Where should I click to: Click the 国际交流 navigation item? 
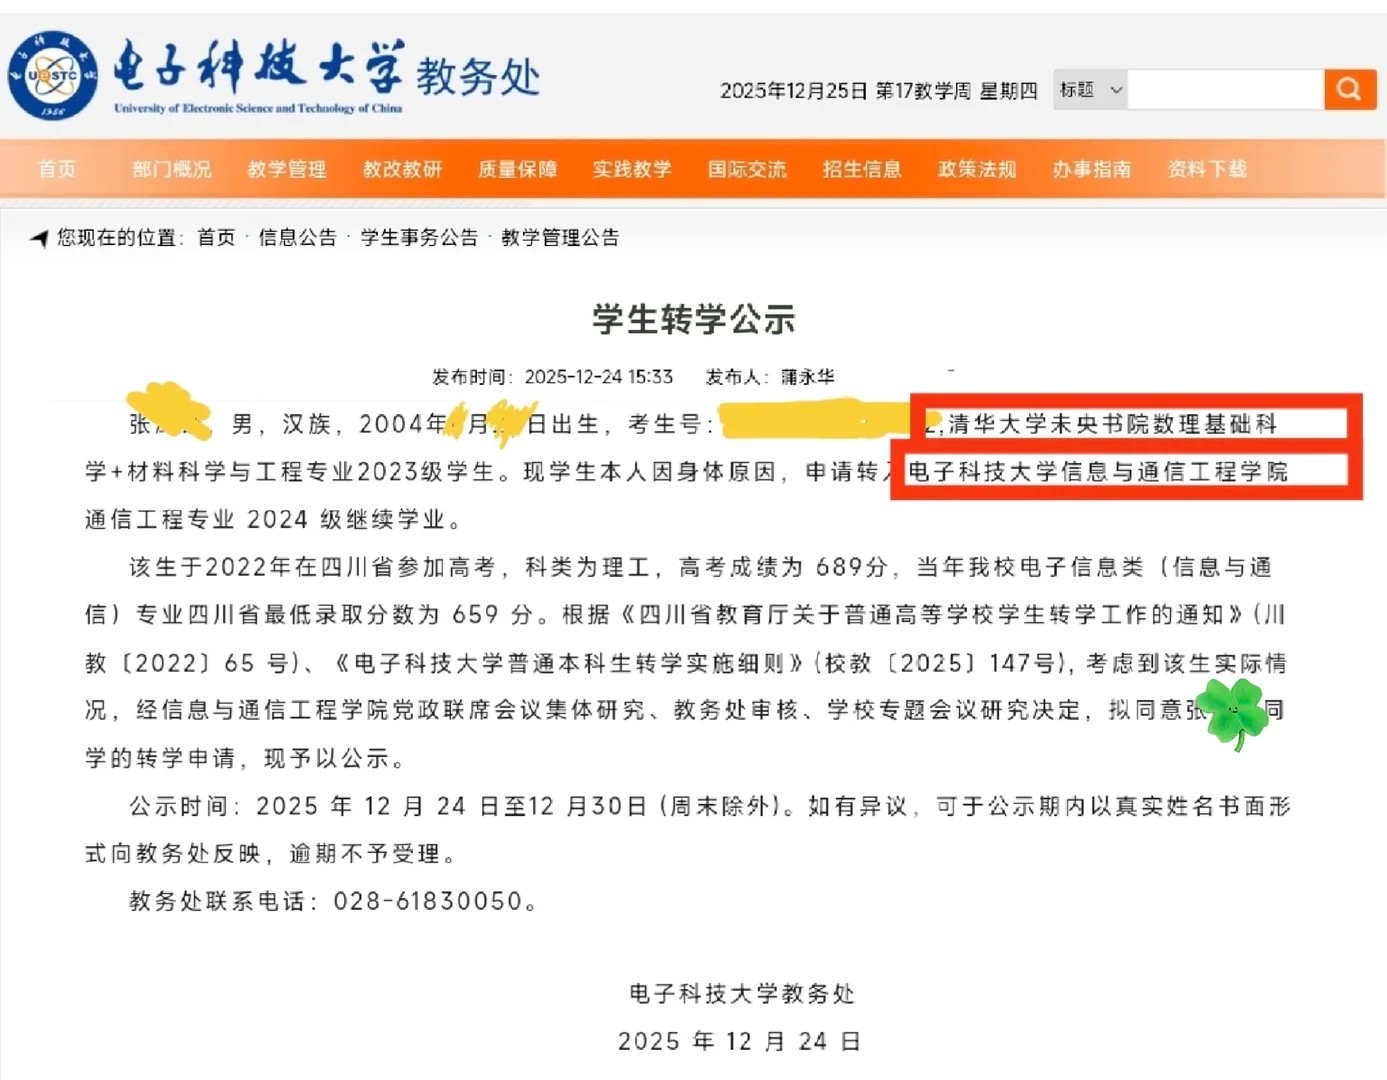(x=747, y=169)
